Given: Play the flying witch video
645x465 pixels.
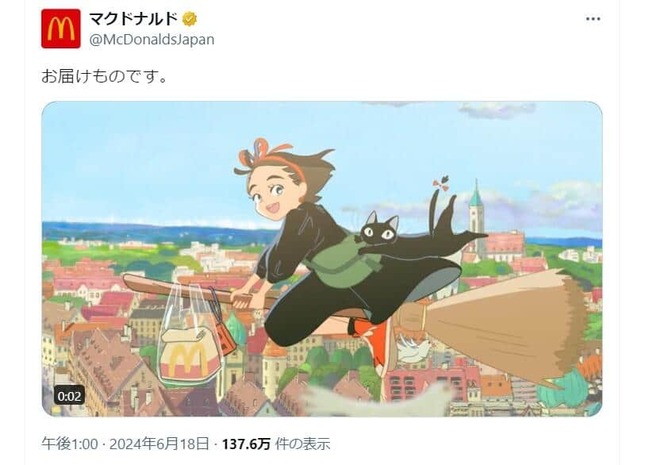Looking at the screenshot, I should coord(322,259).
